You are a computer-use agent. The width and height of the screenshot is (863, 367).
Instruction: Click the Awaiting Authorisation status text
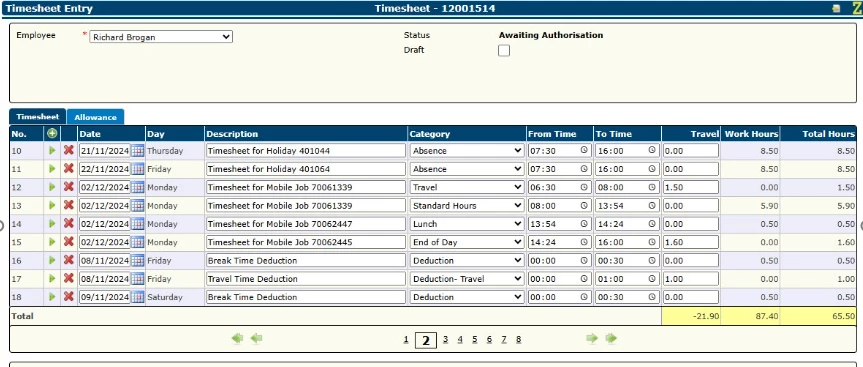tap(551, 35)
